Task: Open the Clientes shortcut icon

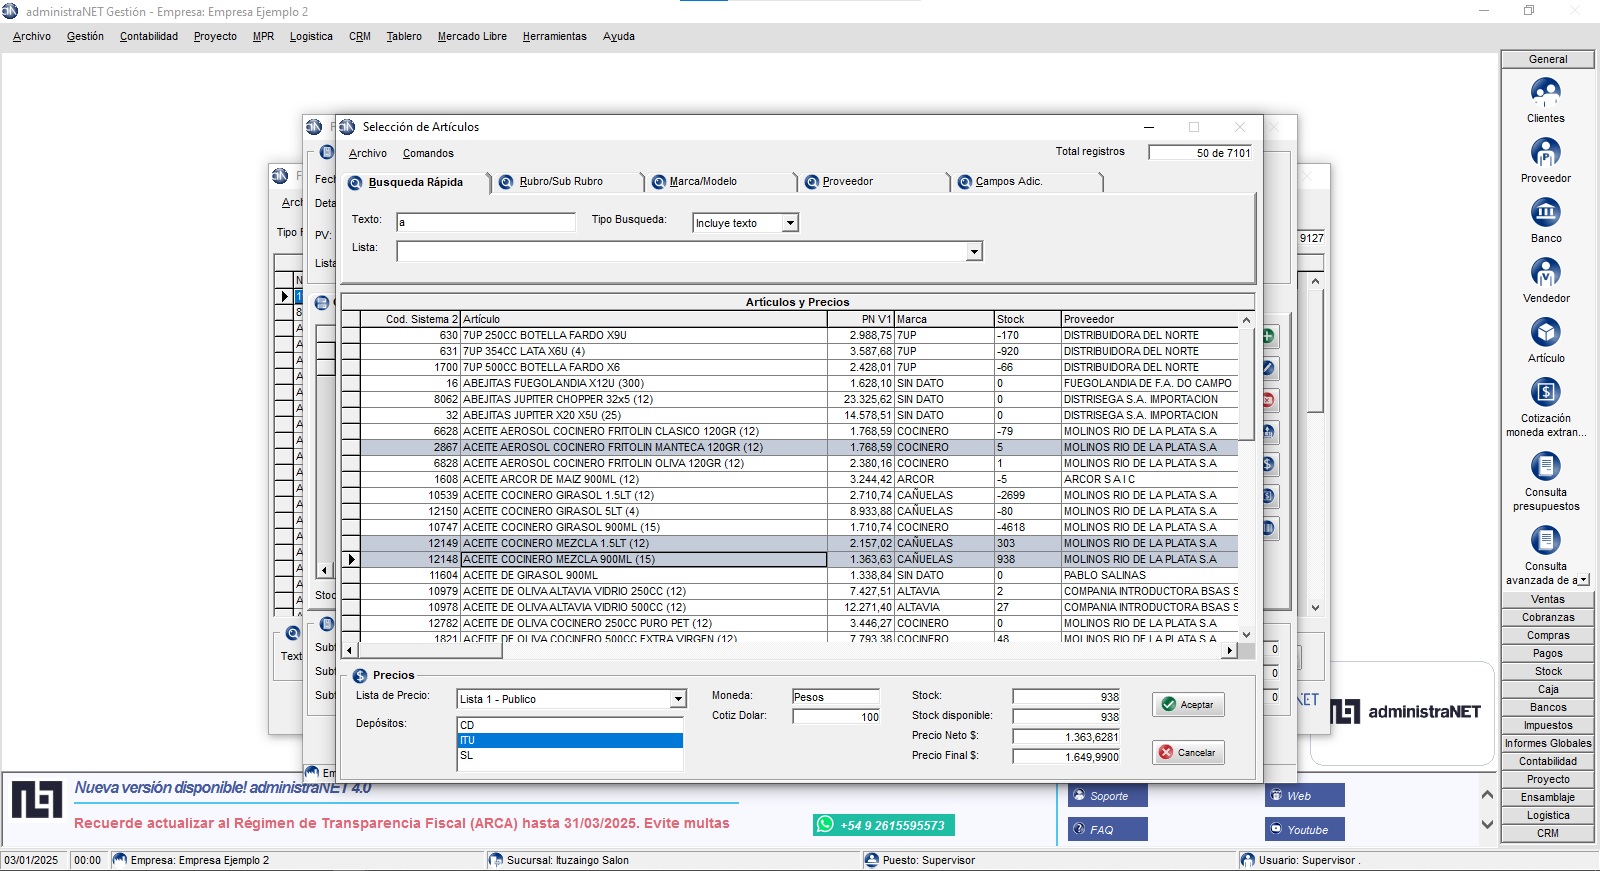Action: click(1545, 93)
